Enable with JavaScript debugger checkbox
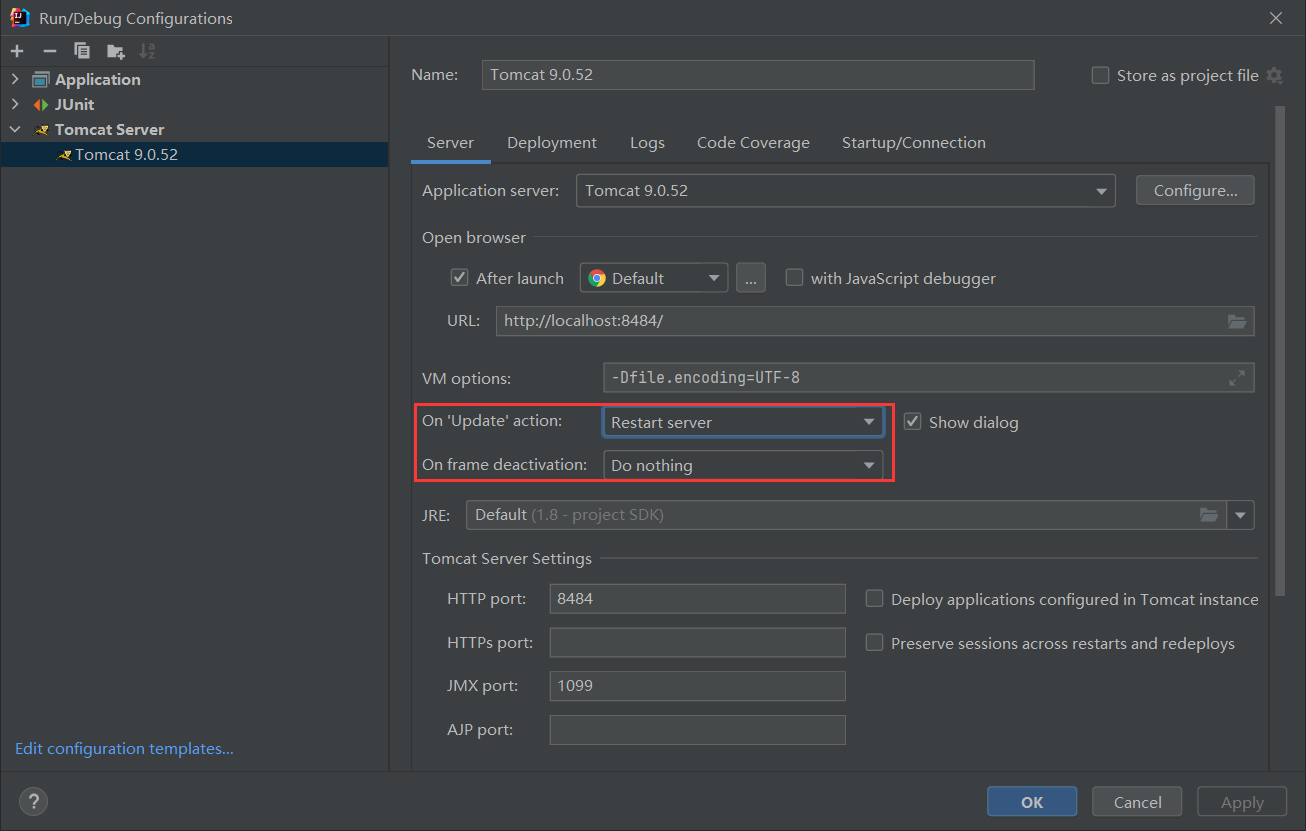Image resolution: width=1306 pixels, height=831 pixels. pyautogui.click(x=794, y=278)
